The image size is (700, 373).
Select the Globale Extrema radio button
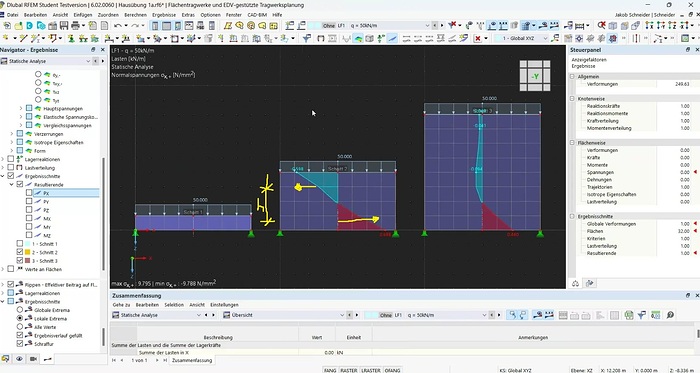[20, 310]
